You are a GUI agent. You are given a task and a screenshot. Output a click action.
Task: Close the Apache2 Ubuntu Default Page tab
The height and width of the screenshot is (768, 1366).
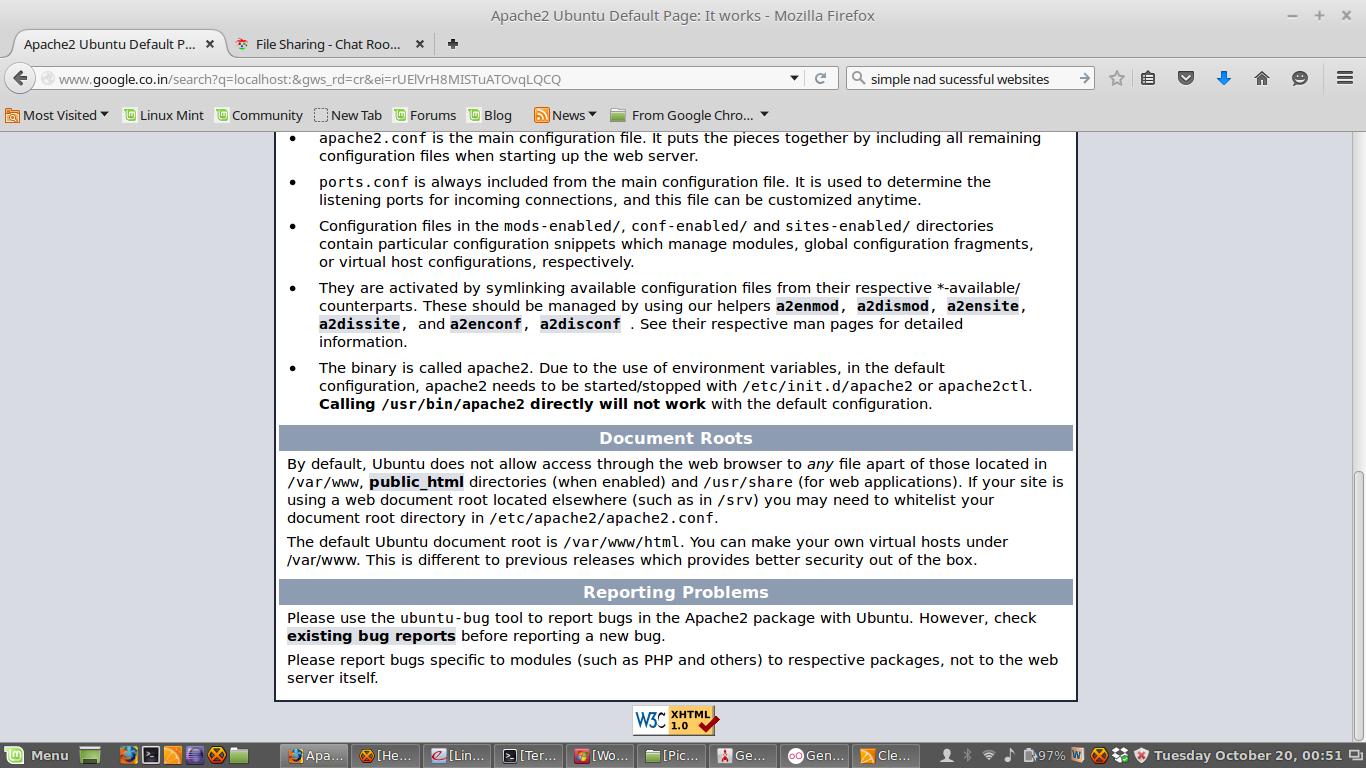click(210, 44)
